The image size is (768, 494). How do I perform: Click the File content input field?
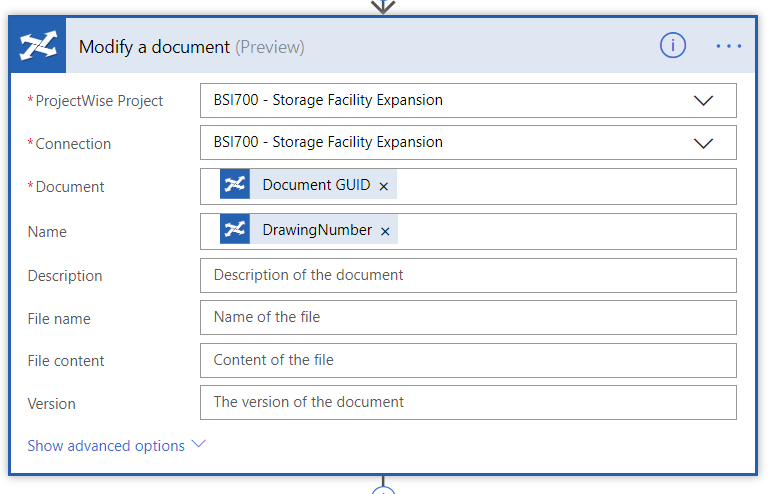pos(468,360)
